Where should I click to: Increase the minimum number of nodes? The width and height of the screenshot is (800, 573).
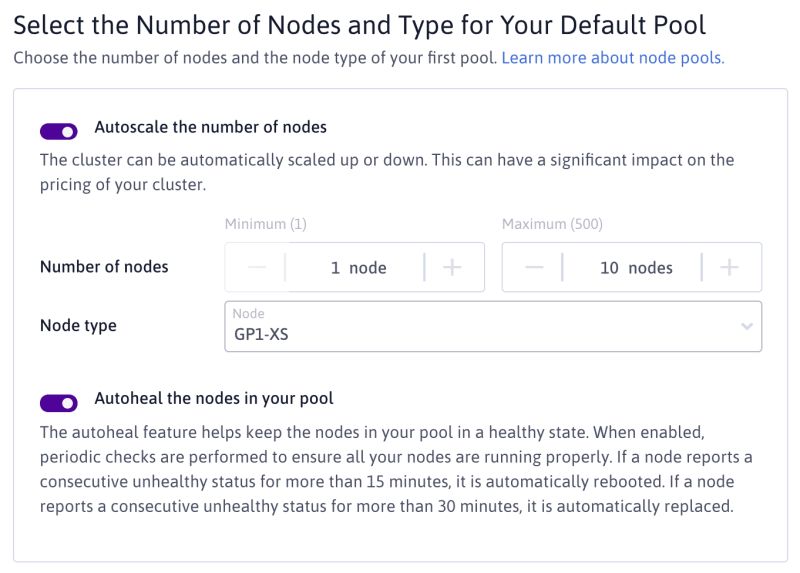click(452, 267)
